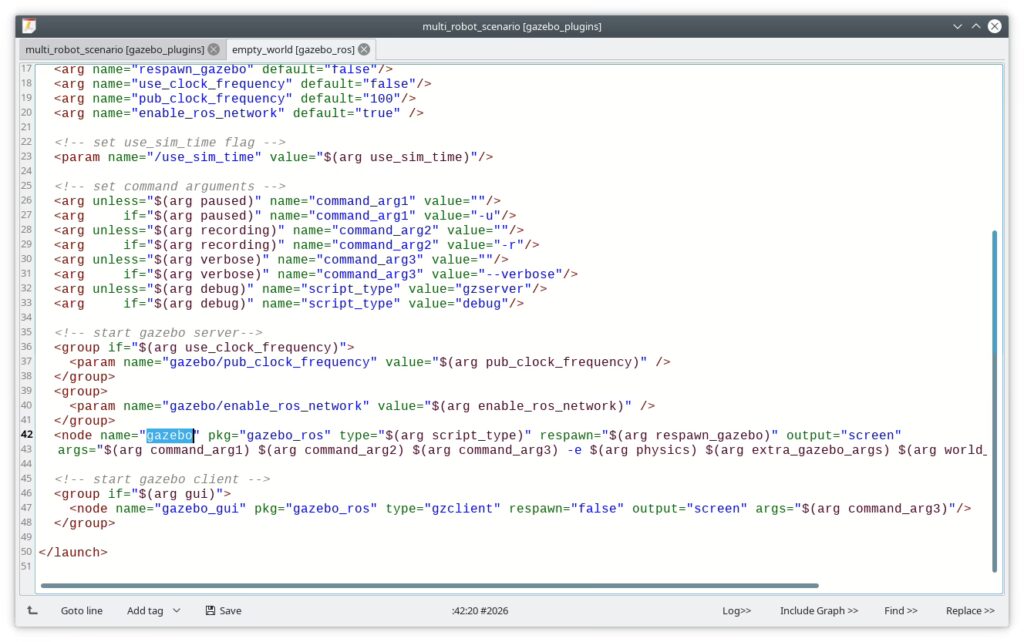This screenshot has height=642, width=1024.
Task: Click the title bar up-chevron icon
Action: click(976, 26)
